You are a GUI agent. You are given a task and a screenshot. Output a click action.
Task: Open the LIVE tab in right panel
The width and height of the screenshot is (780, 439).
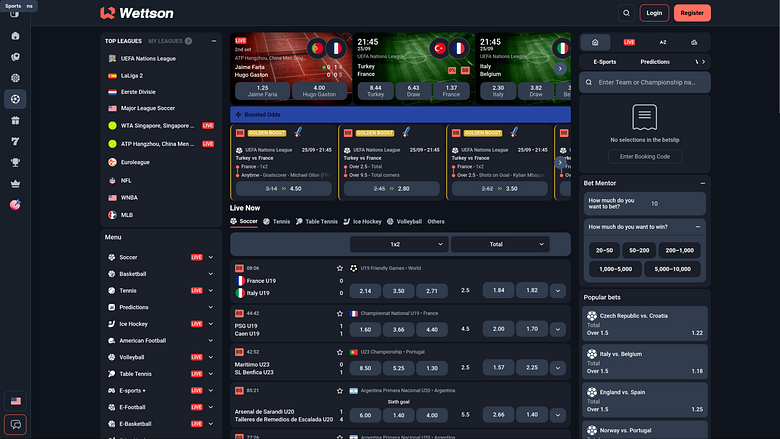tap(629, 42)
